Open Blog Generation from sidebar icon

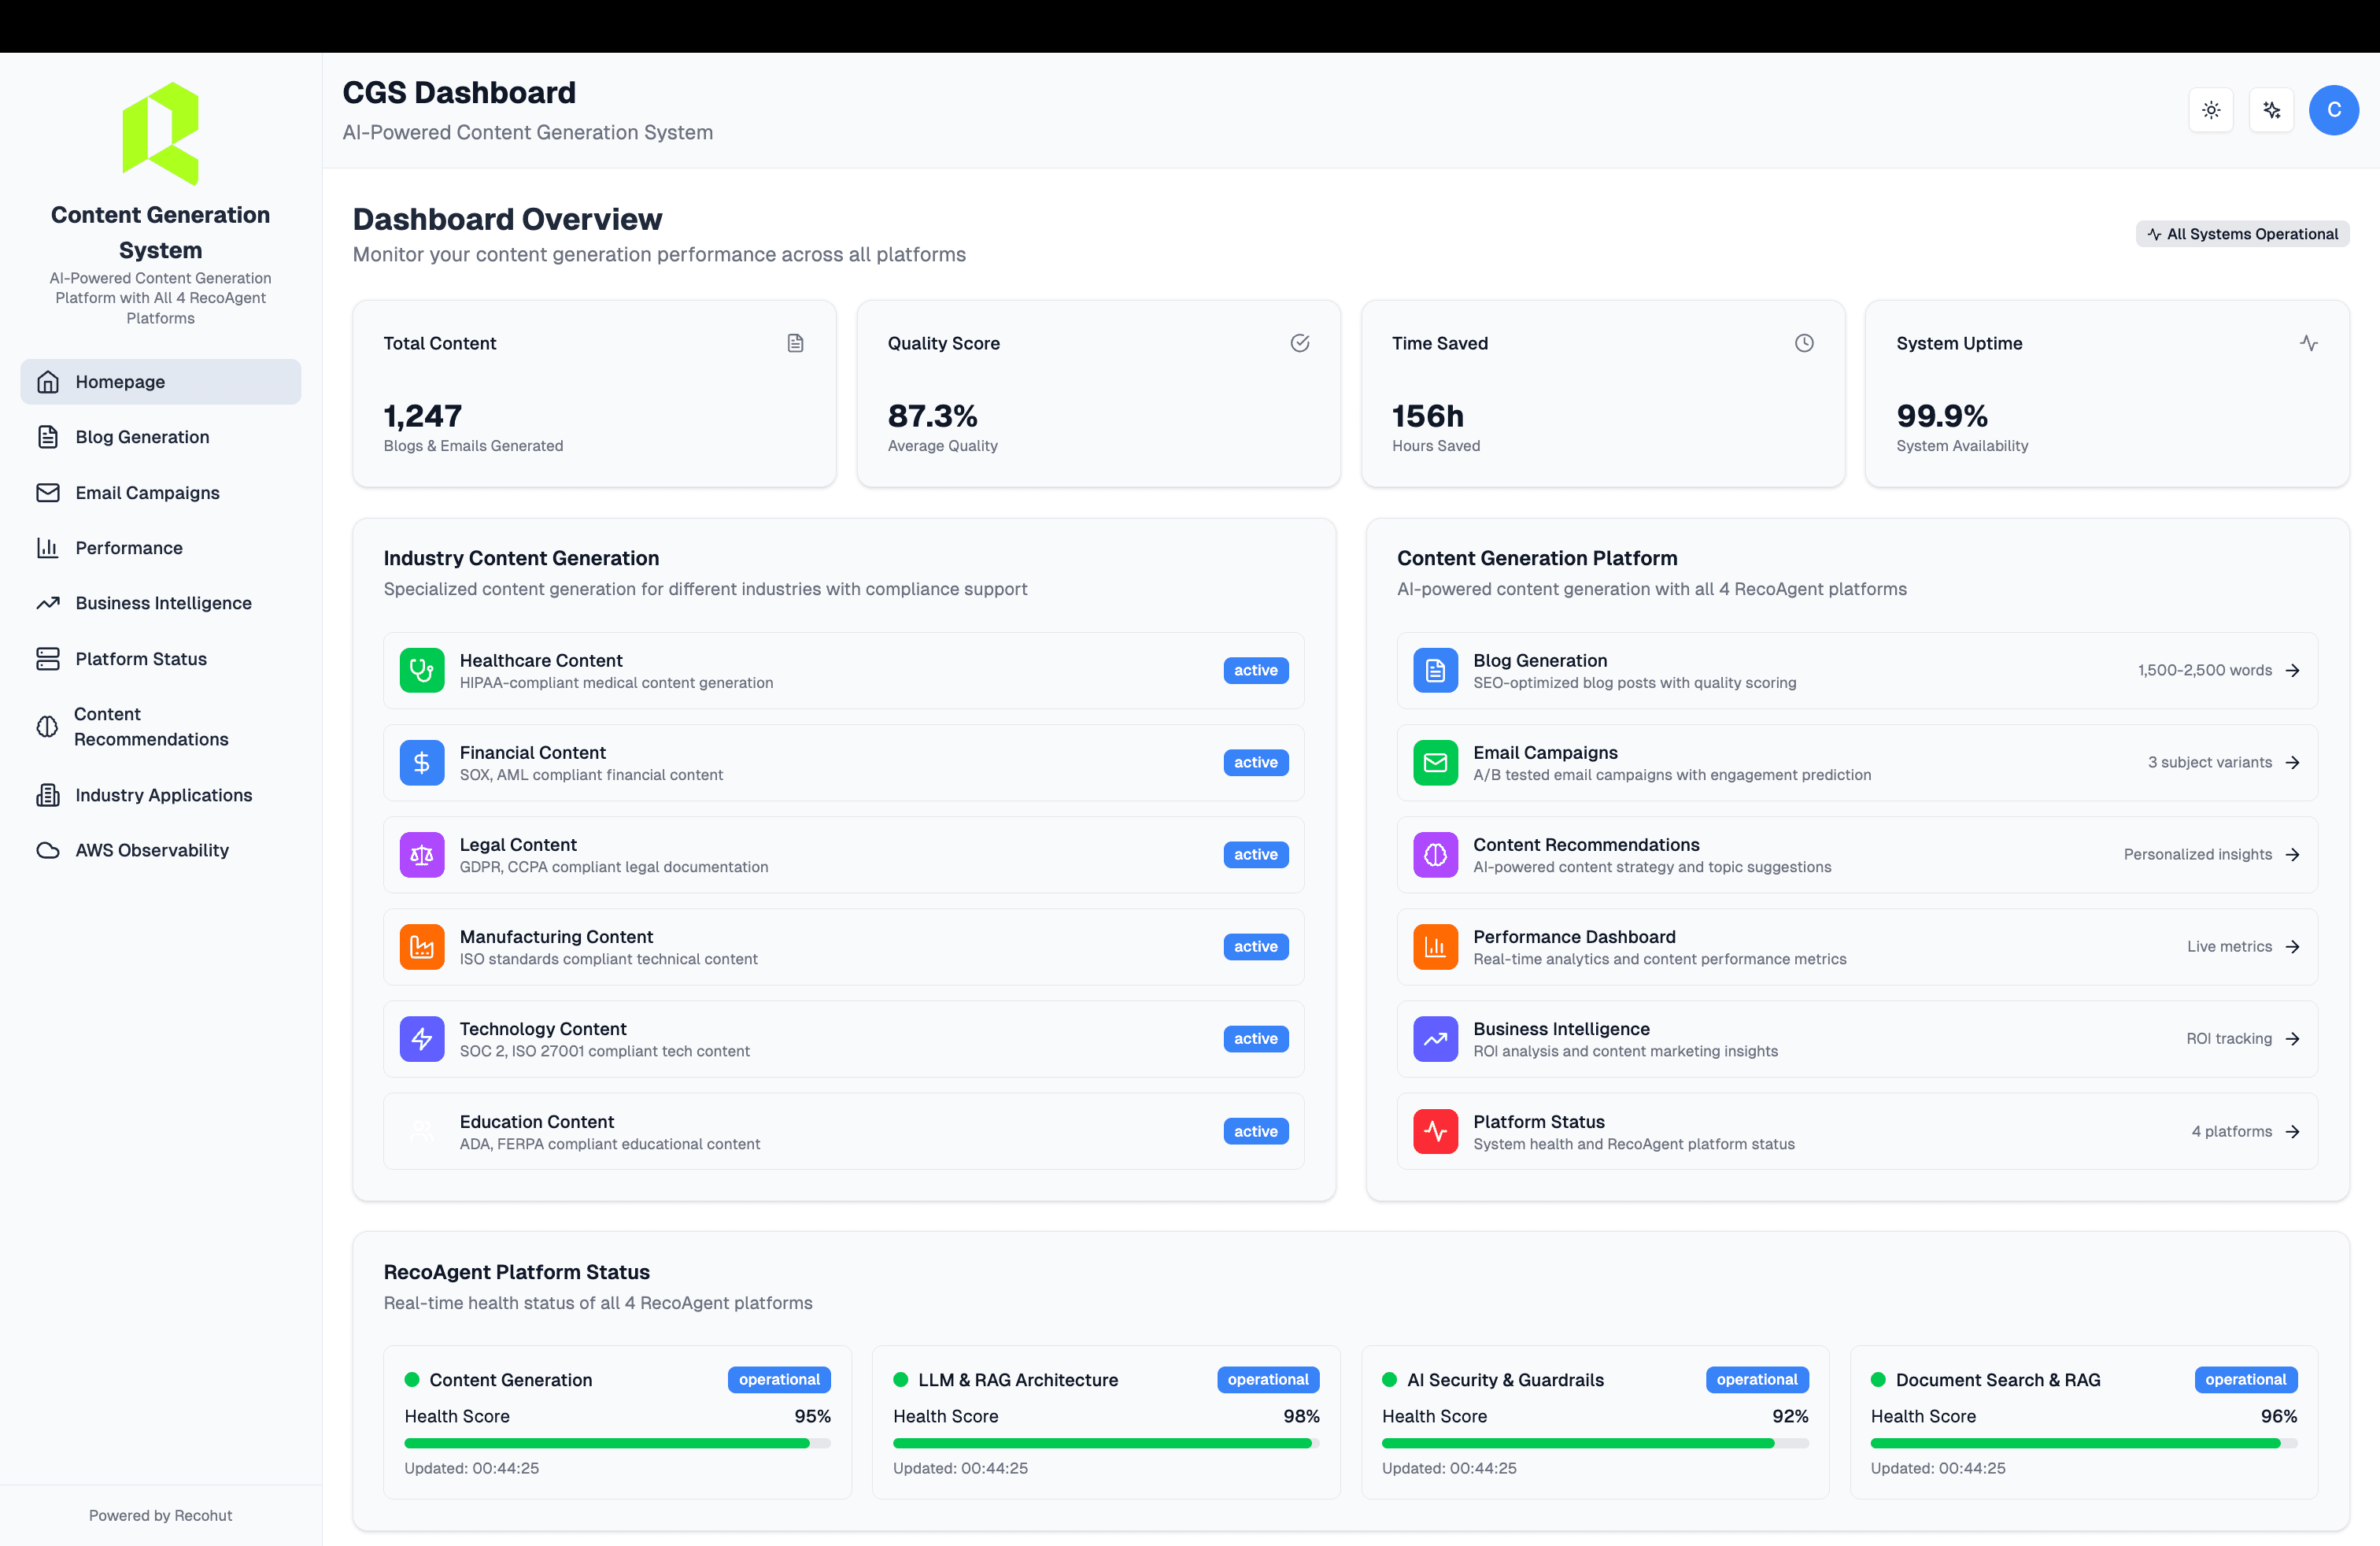(49, 437)
